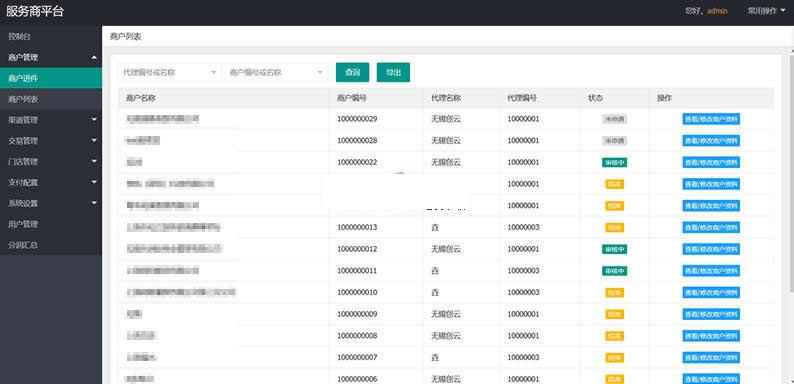Image resolution: width=794 pixels, height=384 pixels.
Task: Collapse the 商户管理 menu arrow
Action: [x=94, y=58]
